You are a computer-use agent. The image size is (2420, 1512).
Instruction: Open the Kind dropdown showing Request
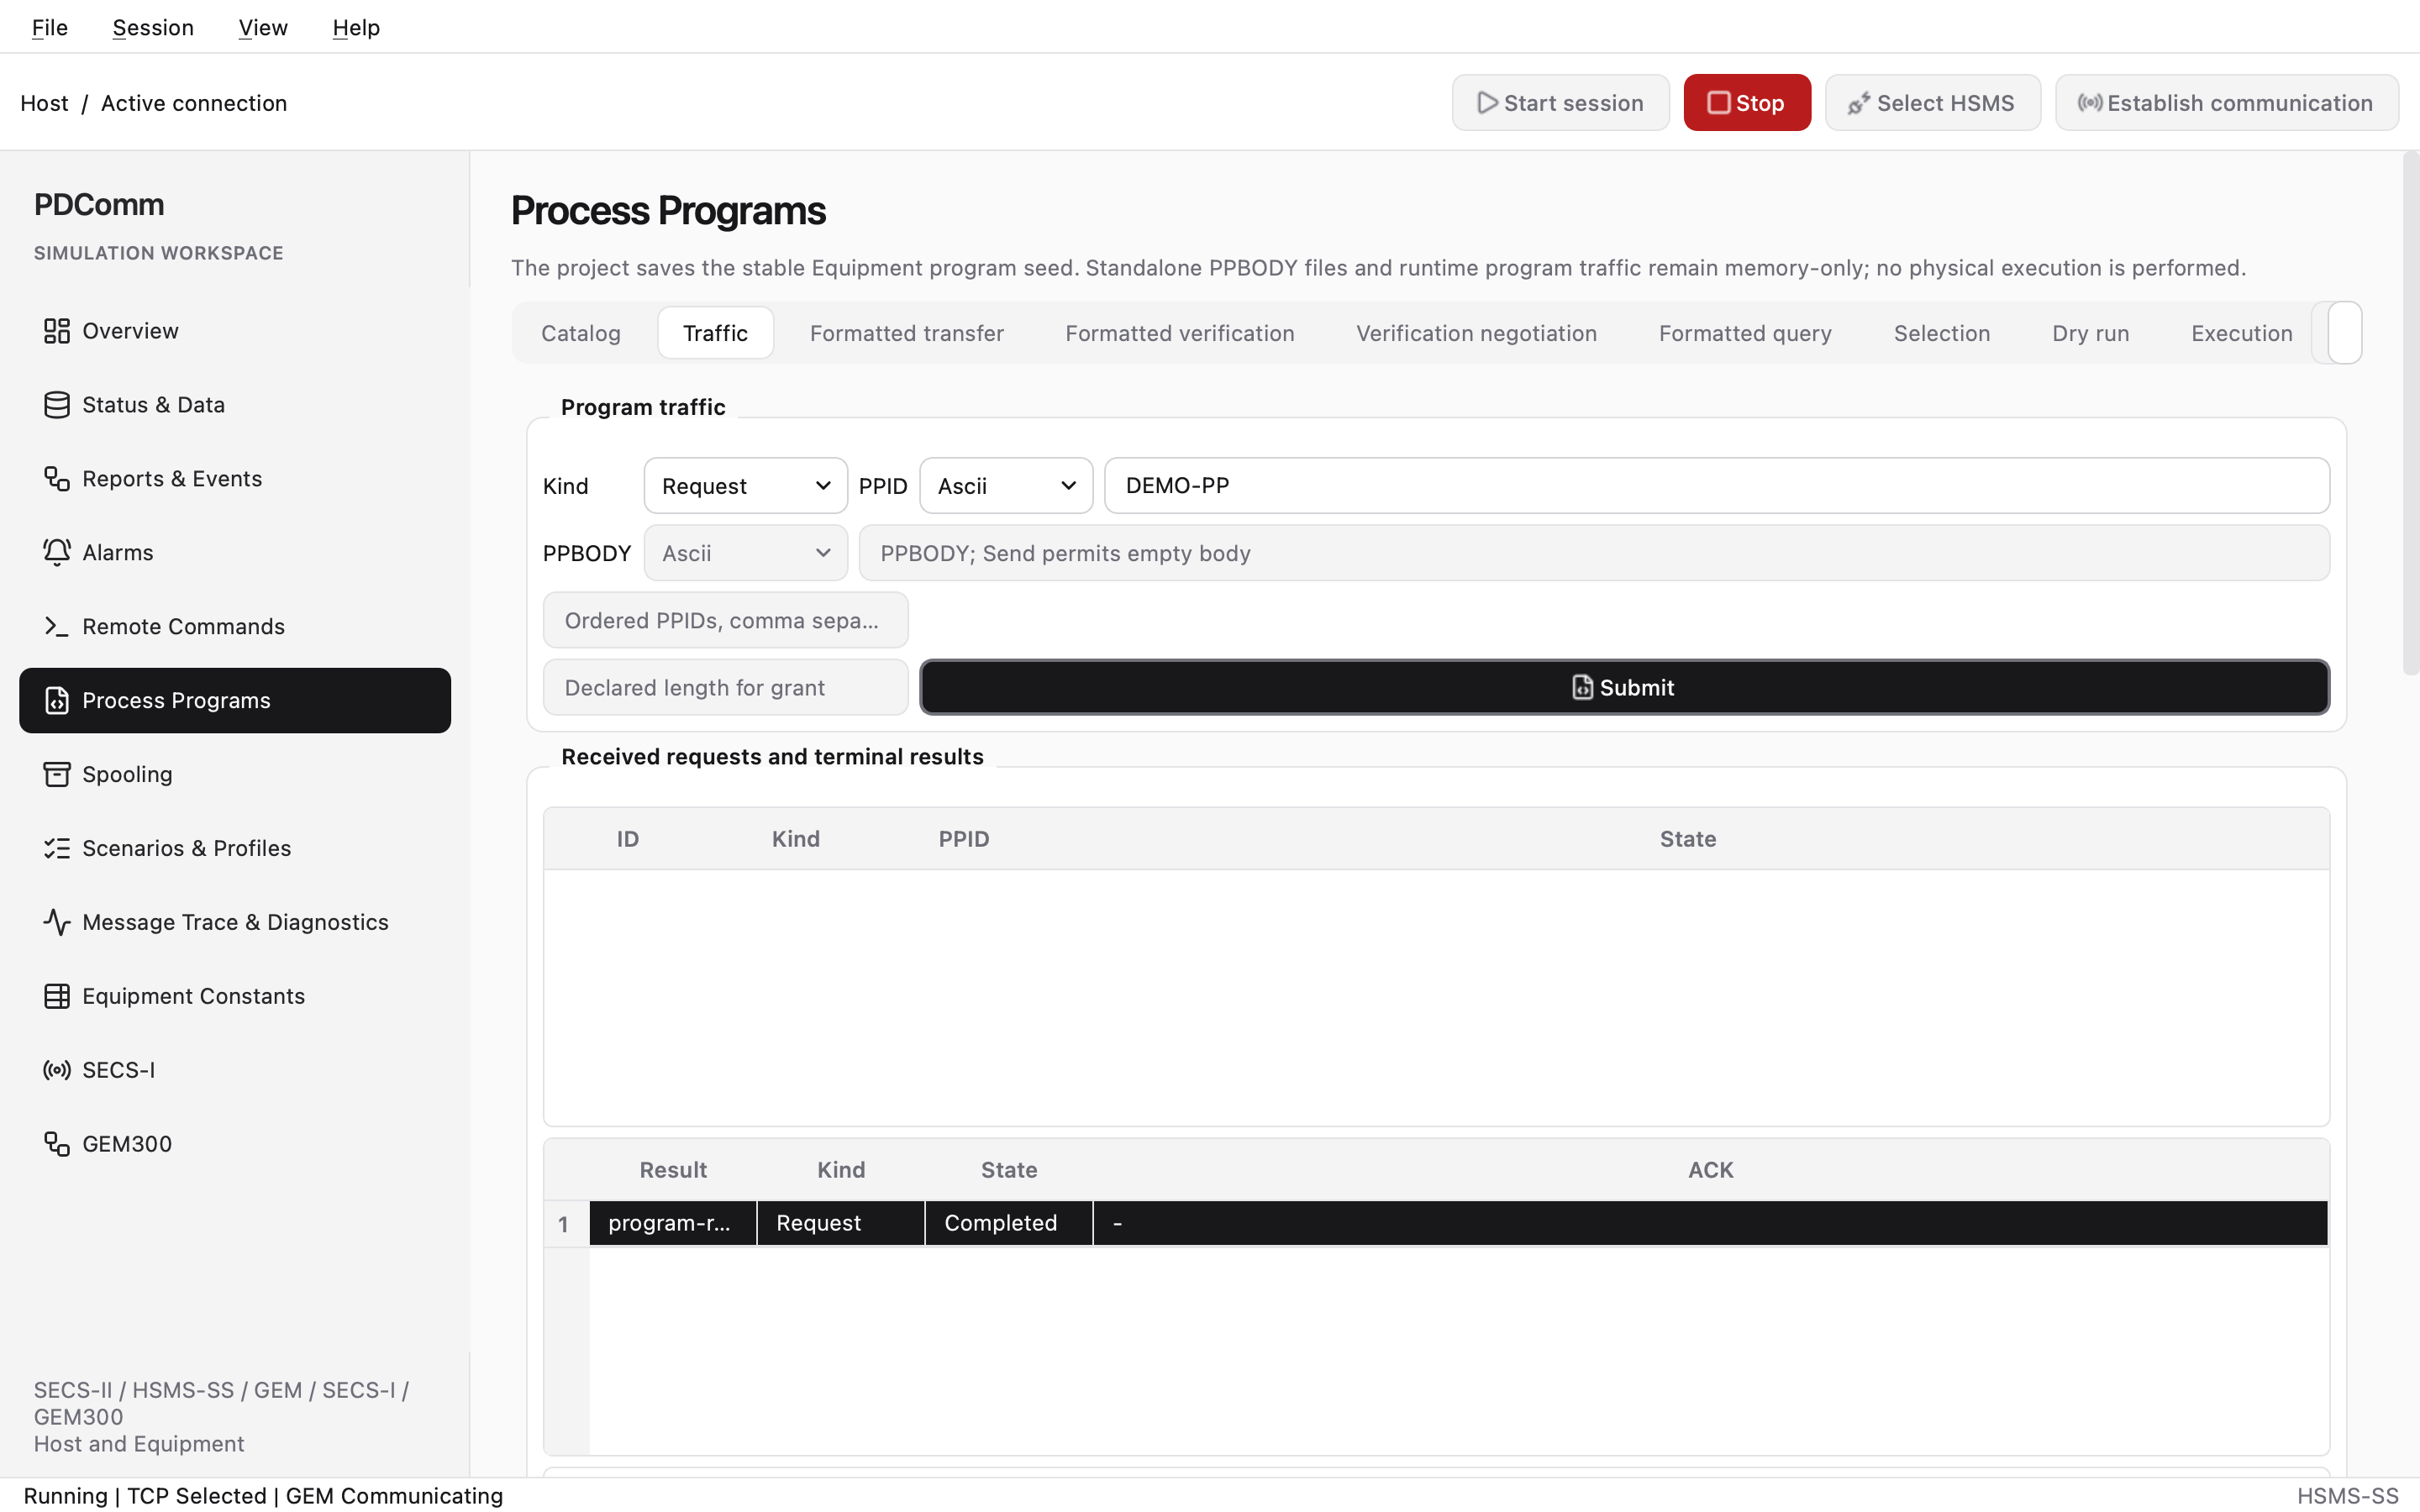tap(746, 486)
